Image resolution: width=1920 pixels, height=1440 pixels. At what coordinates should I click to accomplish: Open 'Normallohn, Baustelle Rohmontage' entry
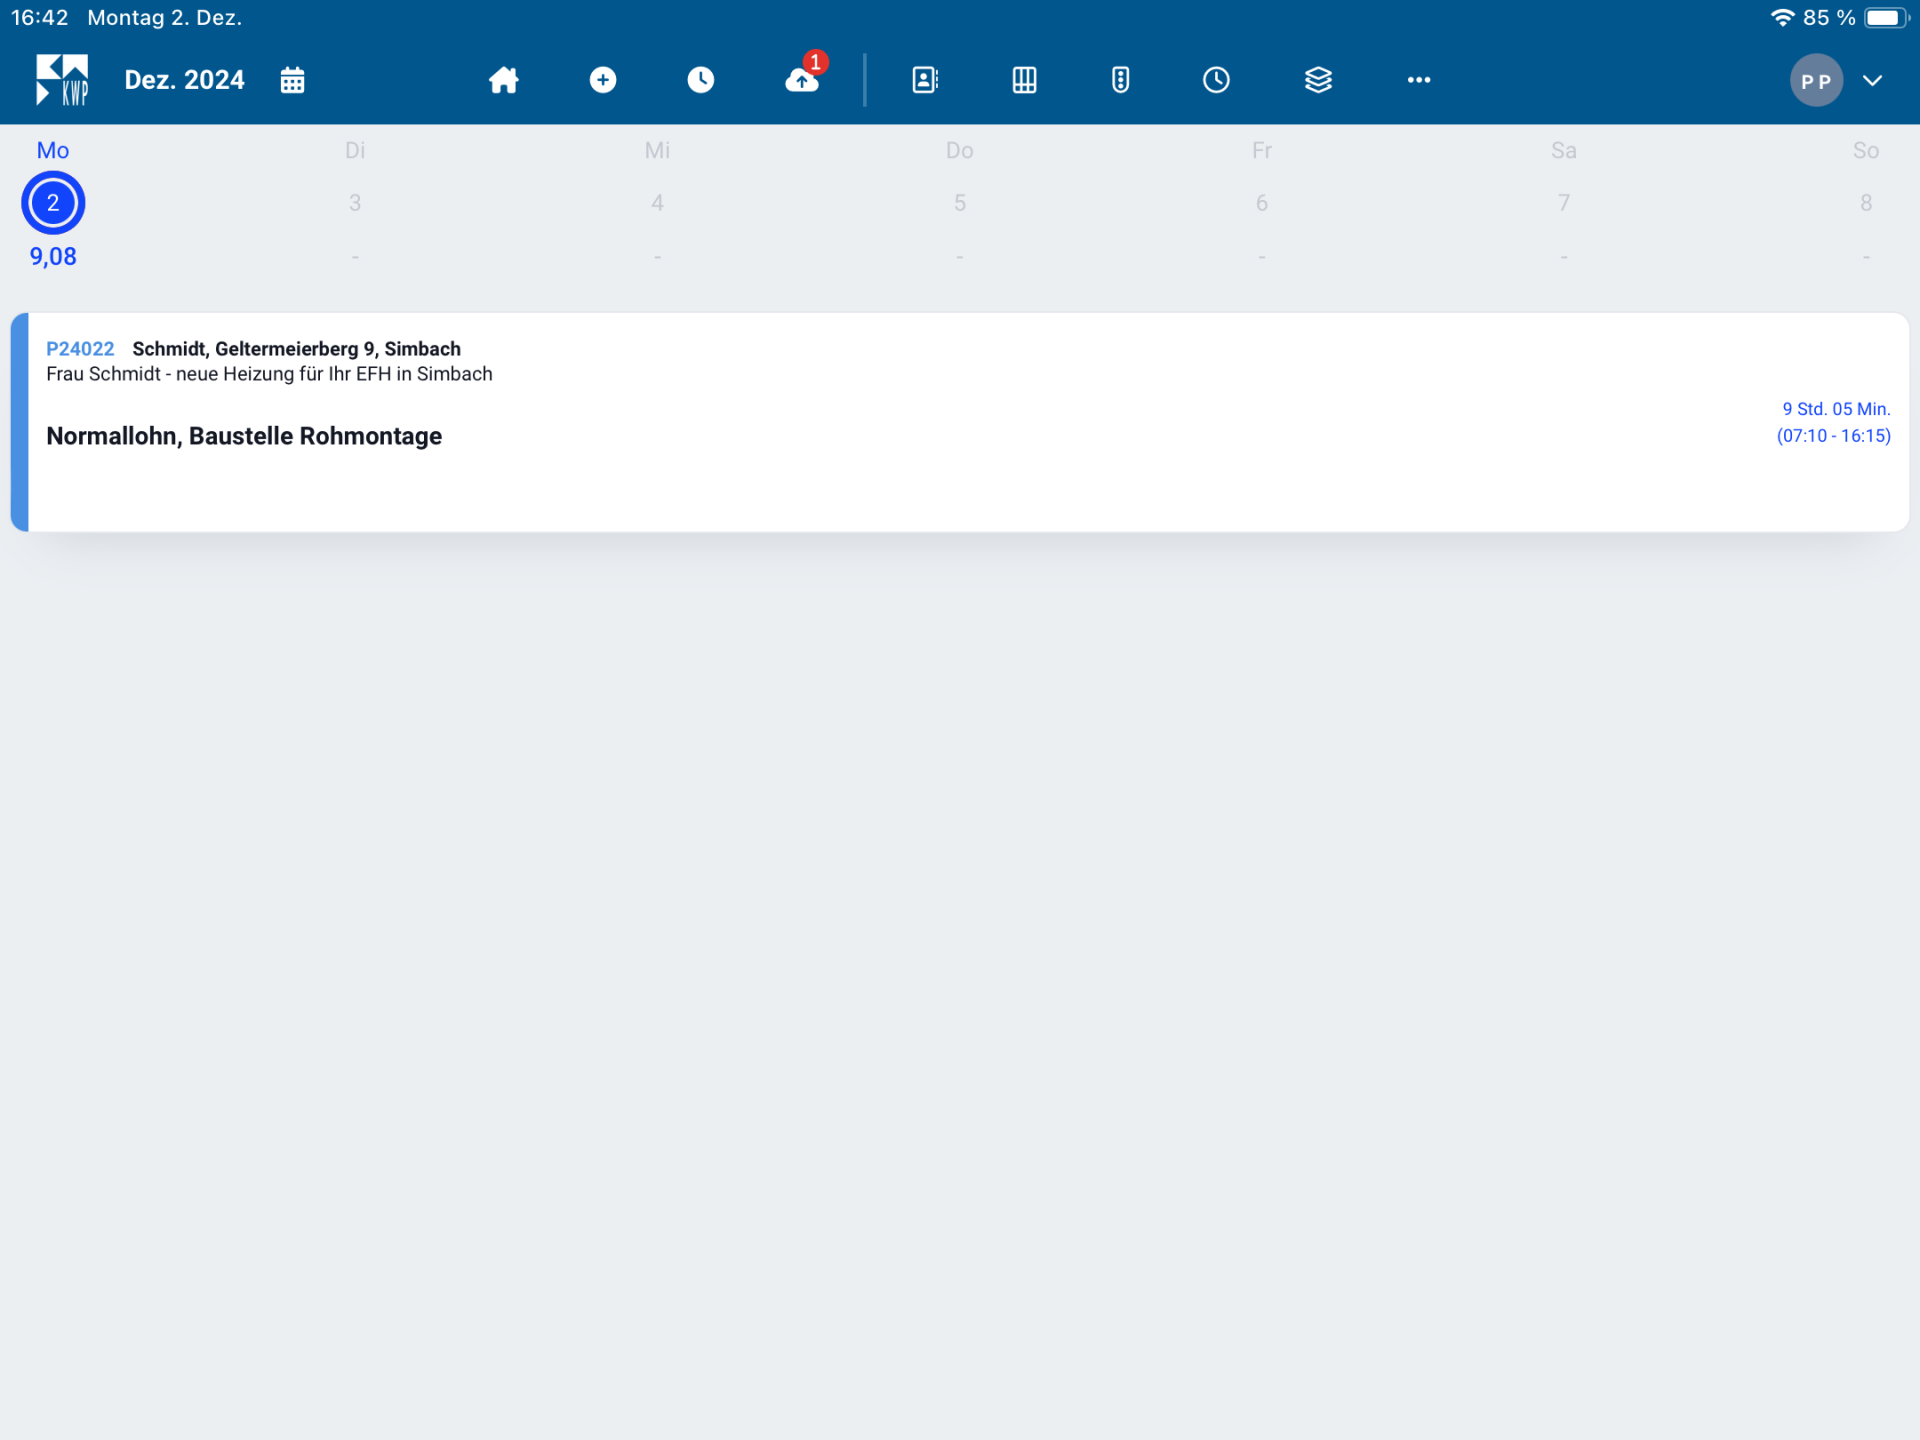point(244,436)
